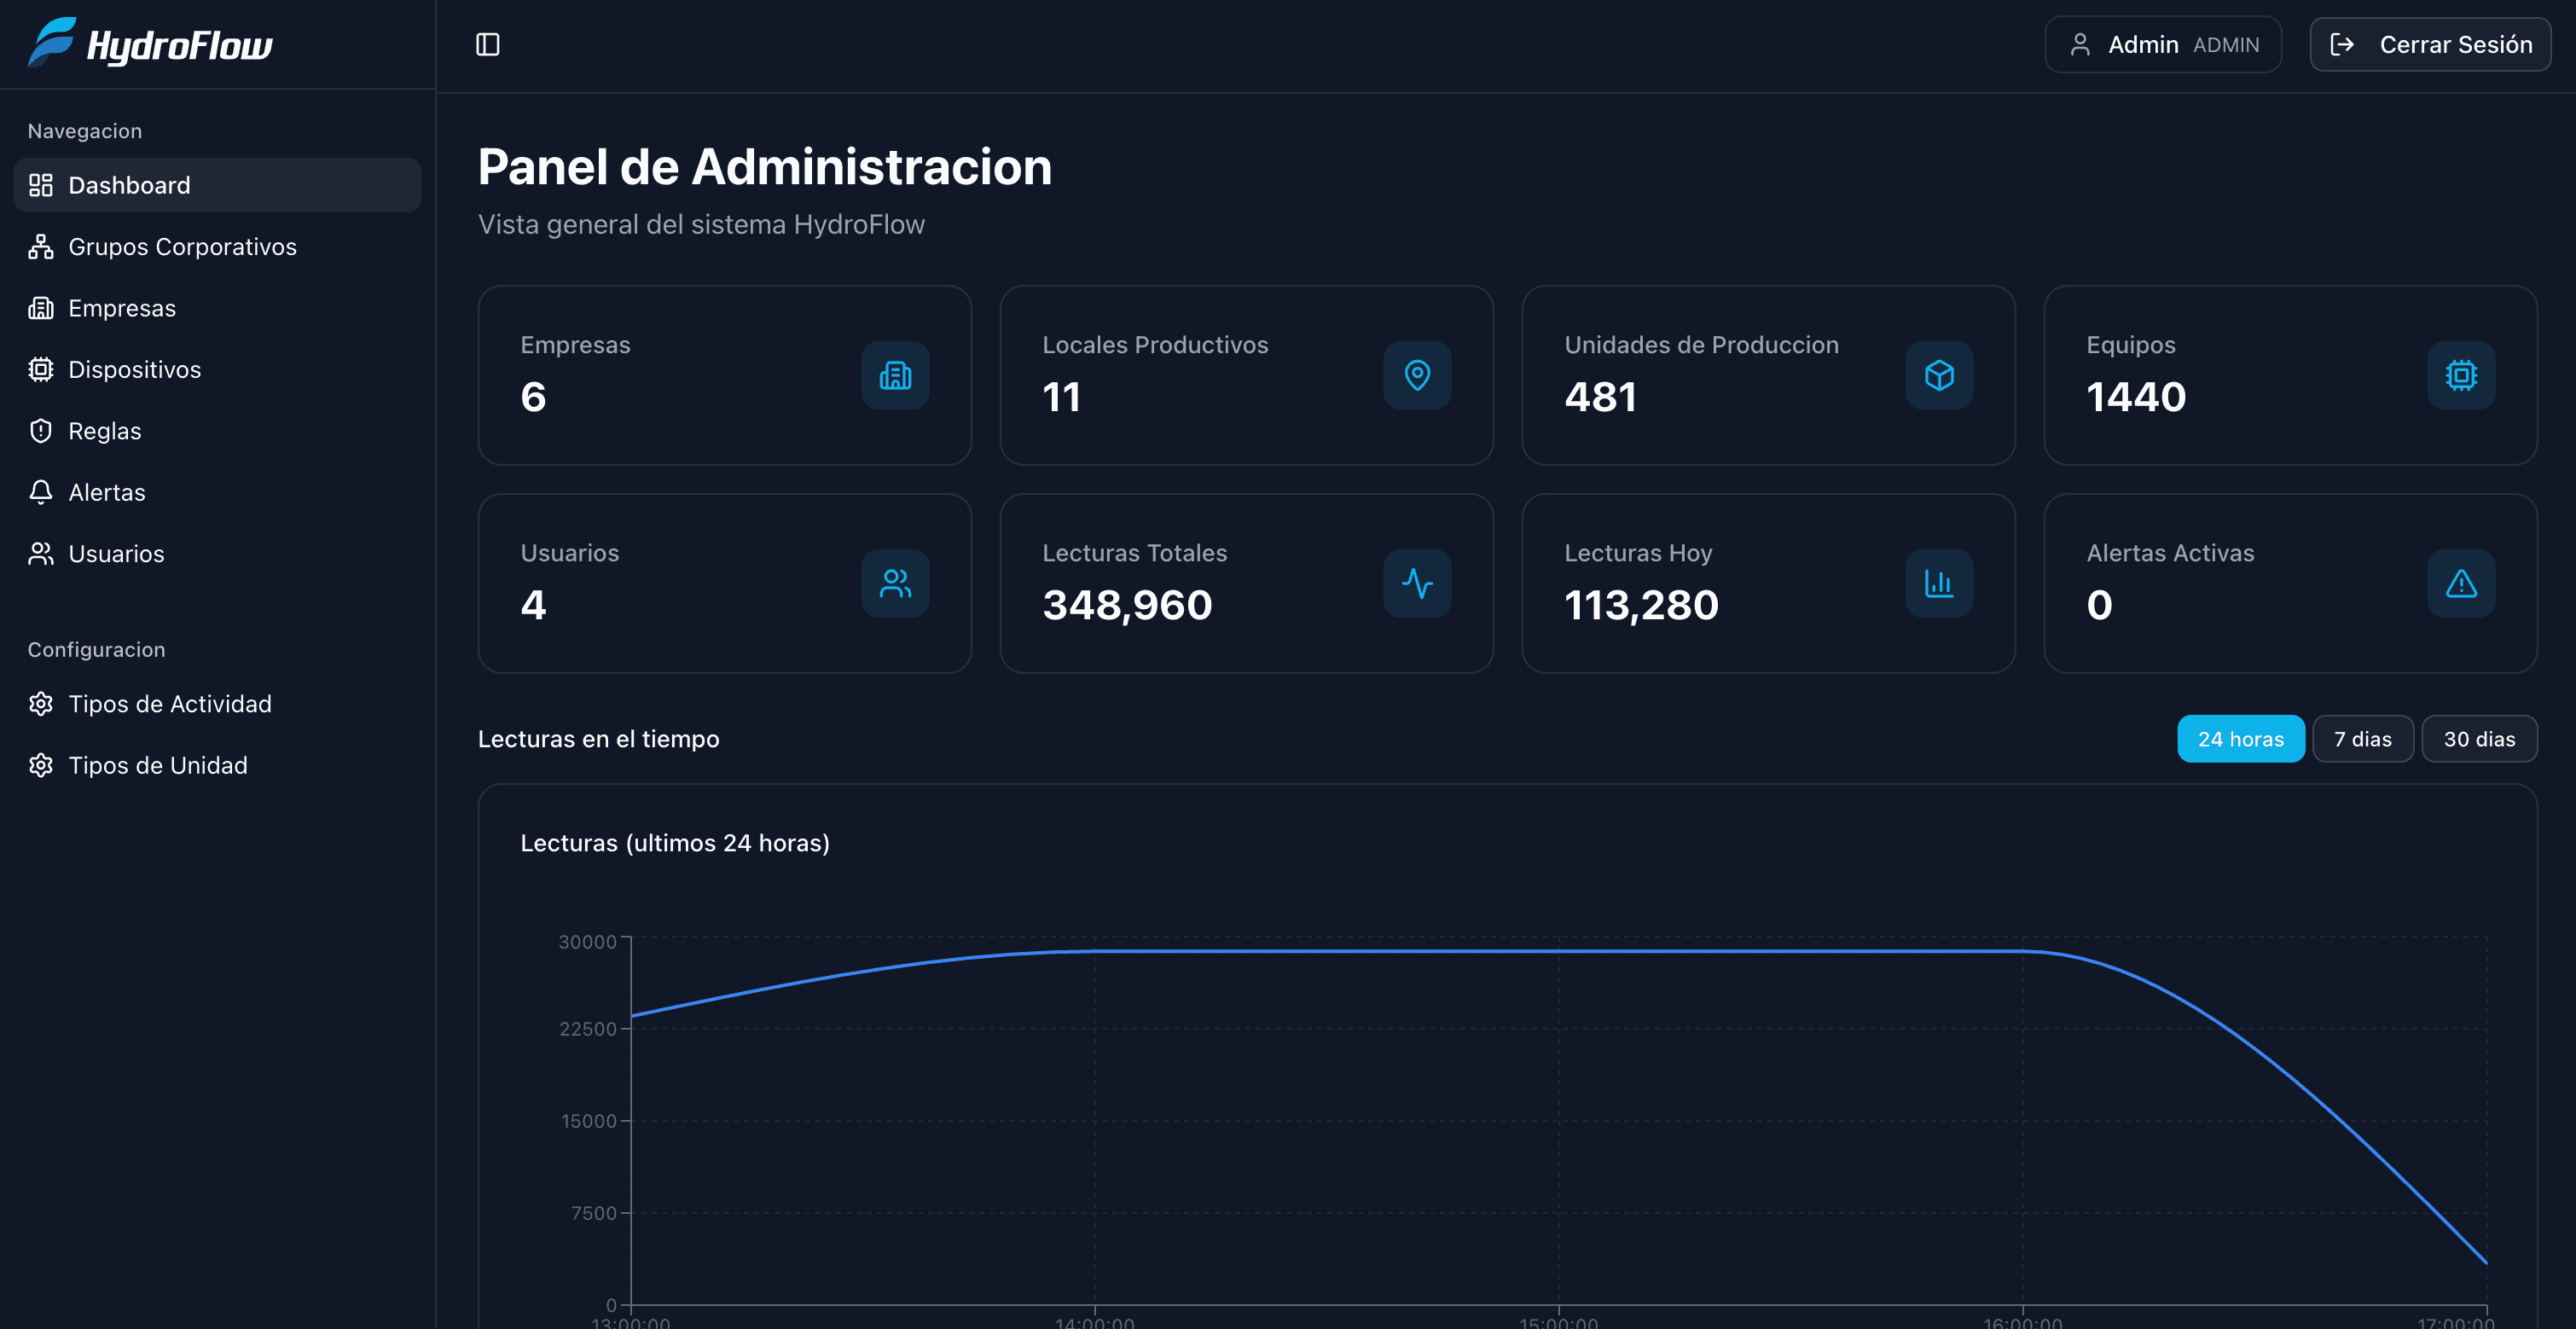Screen dimensions: 2576x1329
Task: Click the Empresas building icon in sidebar
Action: (x=41, y=308)
